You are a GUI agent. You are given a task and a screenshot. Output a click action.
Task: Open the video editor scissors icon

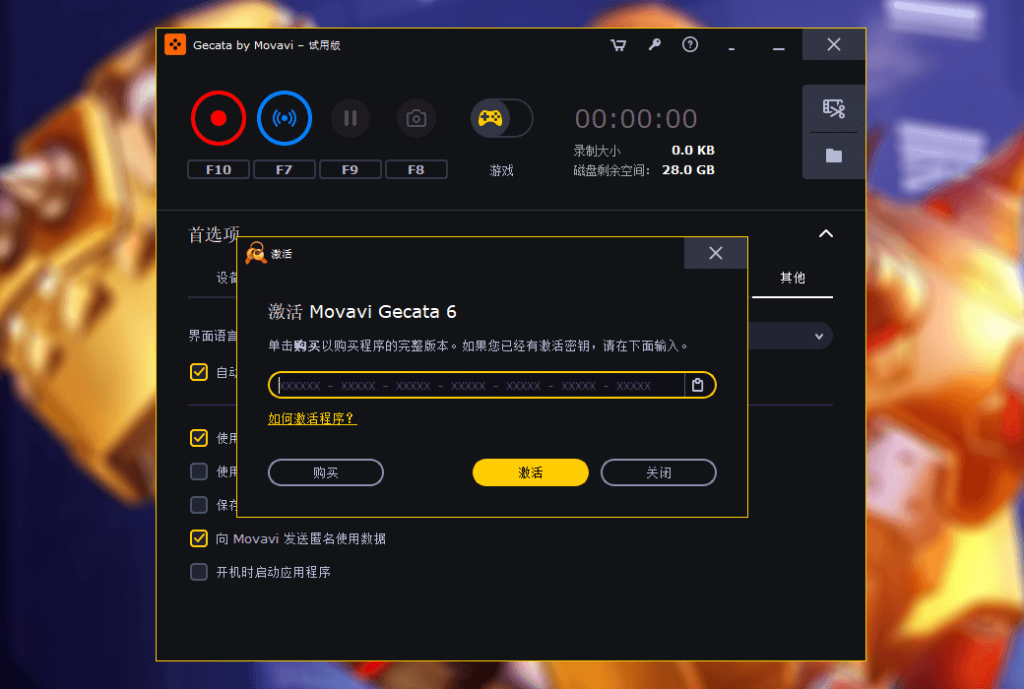coord(833,108)
